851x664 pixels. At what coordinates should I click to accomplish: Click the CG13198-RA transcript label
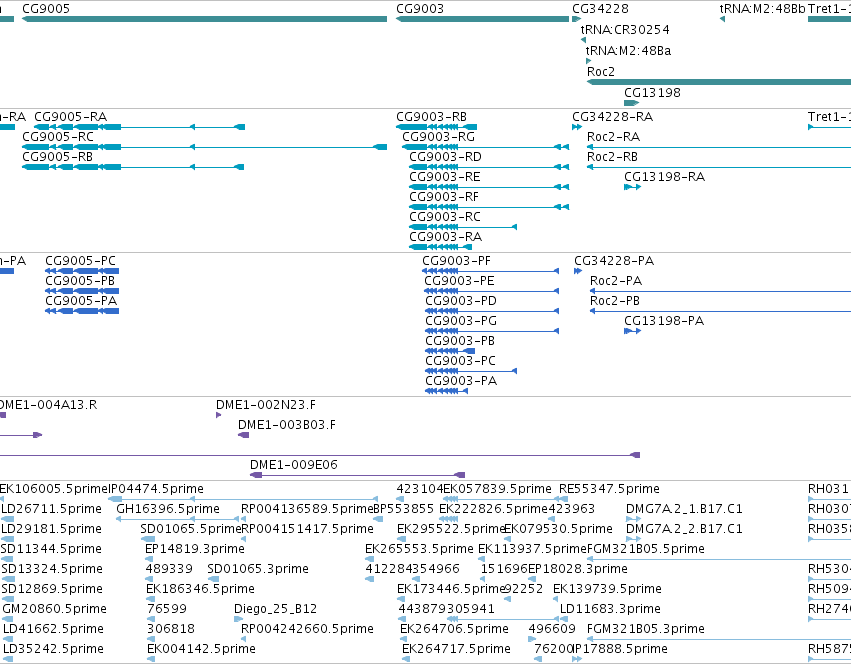tap(664, 177)
